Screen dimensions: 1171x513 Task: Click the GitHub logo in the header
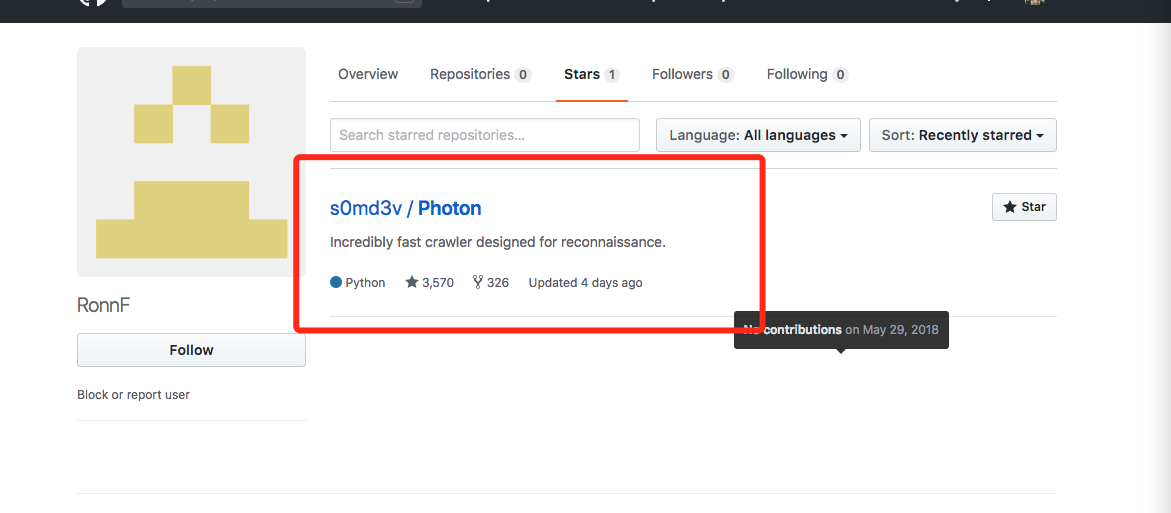click(93, 3)
